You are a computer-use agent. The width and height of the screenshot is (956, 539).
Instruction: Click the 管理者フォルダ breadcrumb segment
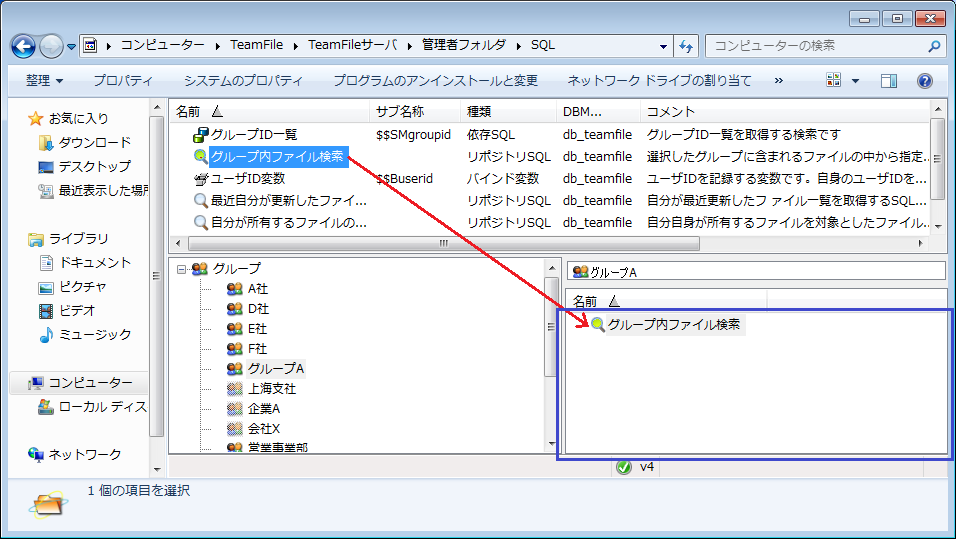(463, 46)
